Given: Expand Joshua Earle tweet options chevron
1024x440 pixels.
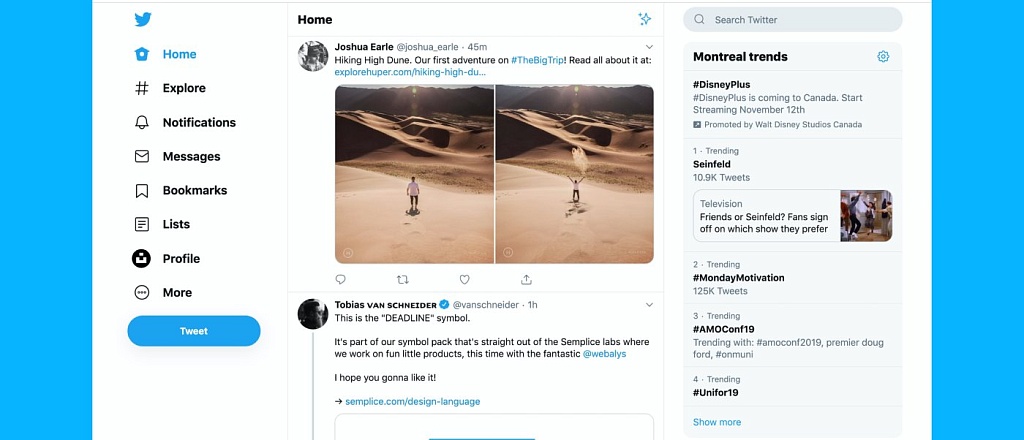Looking at the screenshot, I should pyautogui.click(x=649, y=47).
